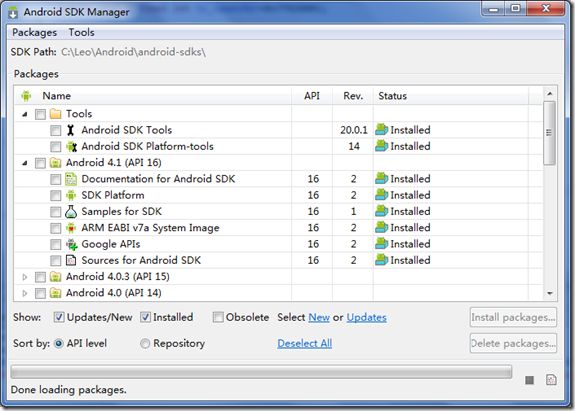Check the ARM EABI v7a System Image checkbox
Screen dimensions: 575x411
[56, 228]
